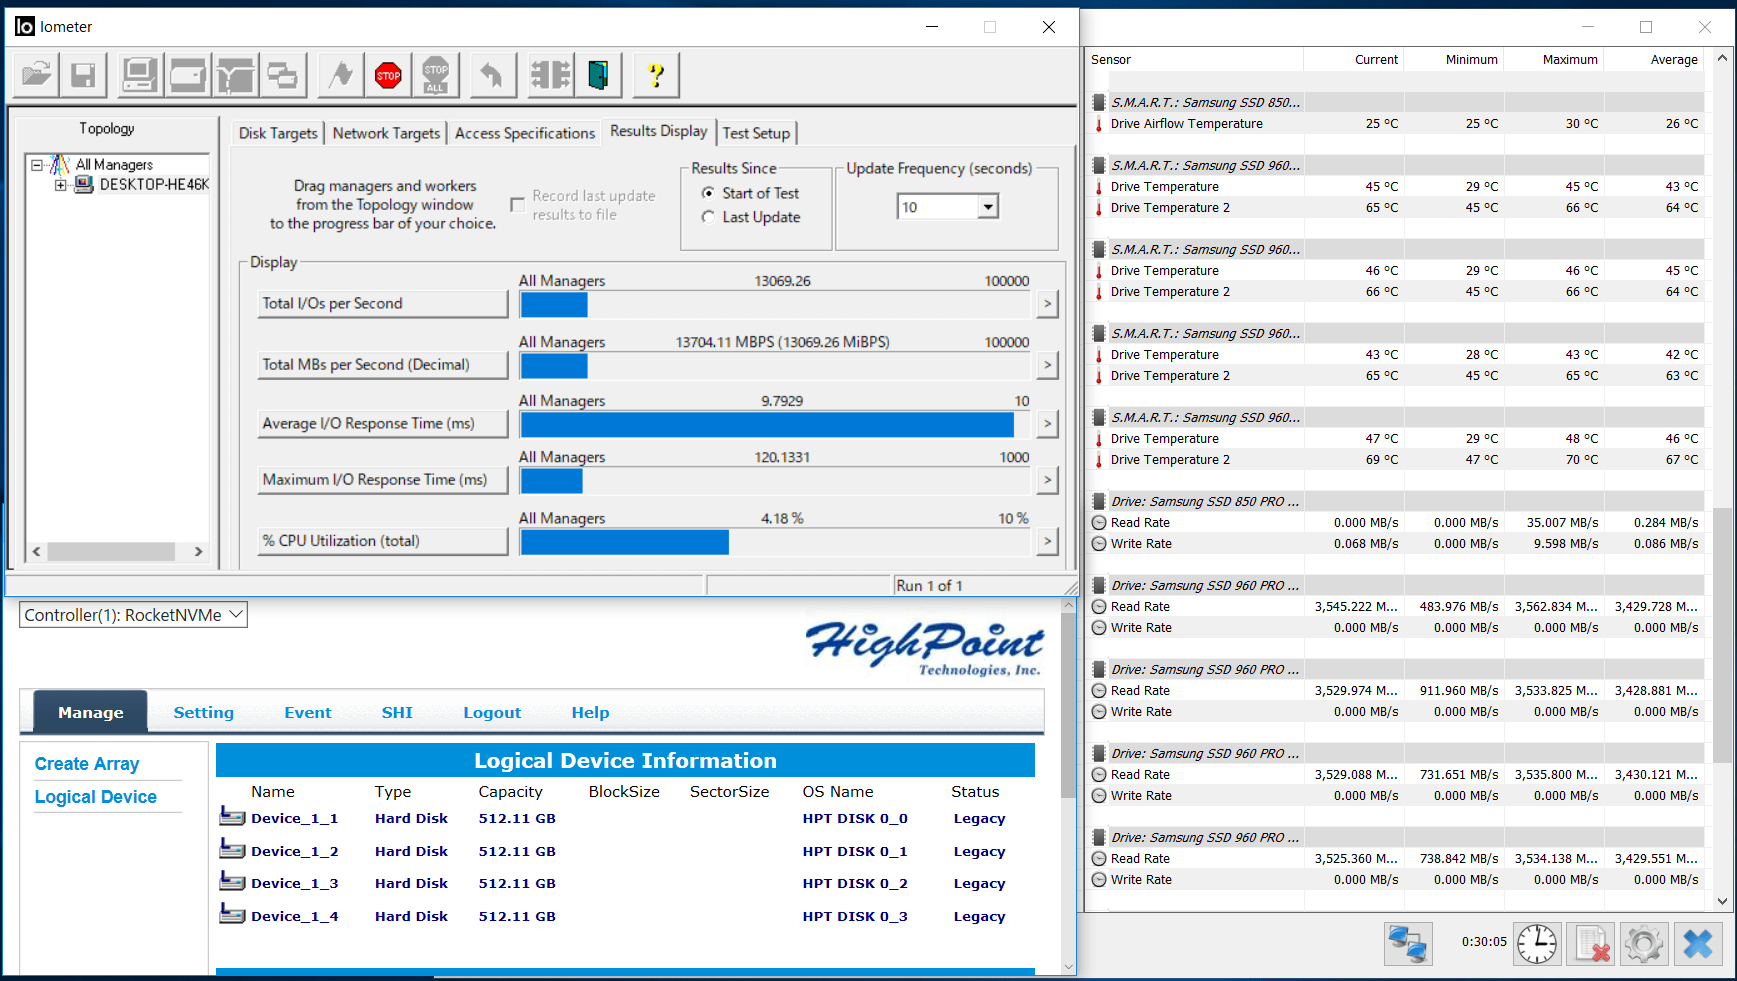Image resolution: width=1737 pixels, height=981 pixels.
Task: Click Maximum I/O Response Time (ms) button
Action: click(383, 480)
